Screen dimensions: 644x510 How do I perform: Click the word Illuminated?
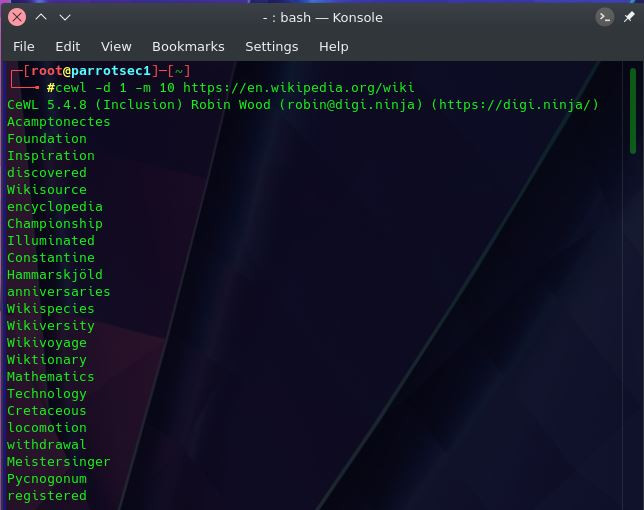51,240
